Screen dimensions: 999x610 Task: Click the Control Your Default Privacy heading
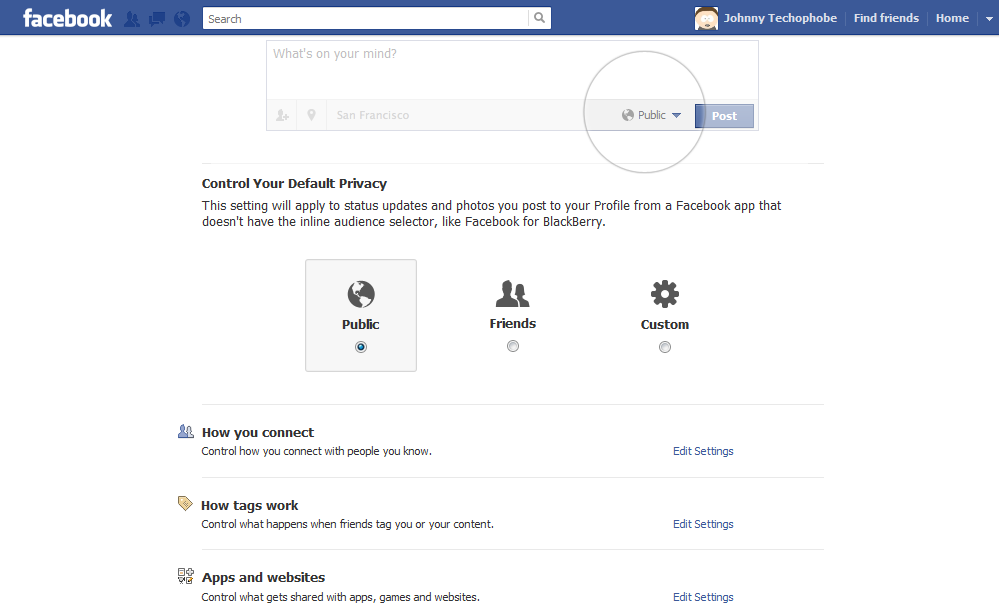pyautogui.click(x=294, y=184)
